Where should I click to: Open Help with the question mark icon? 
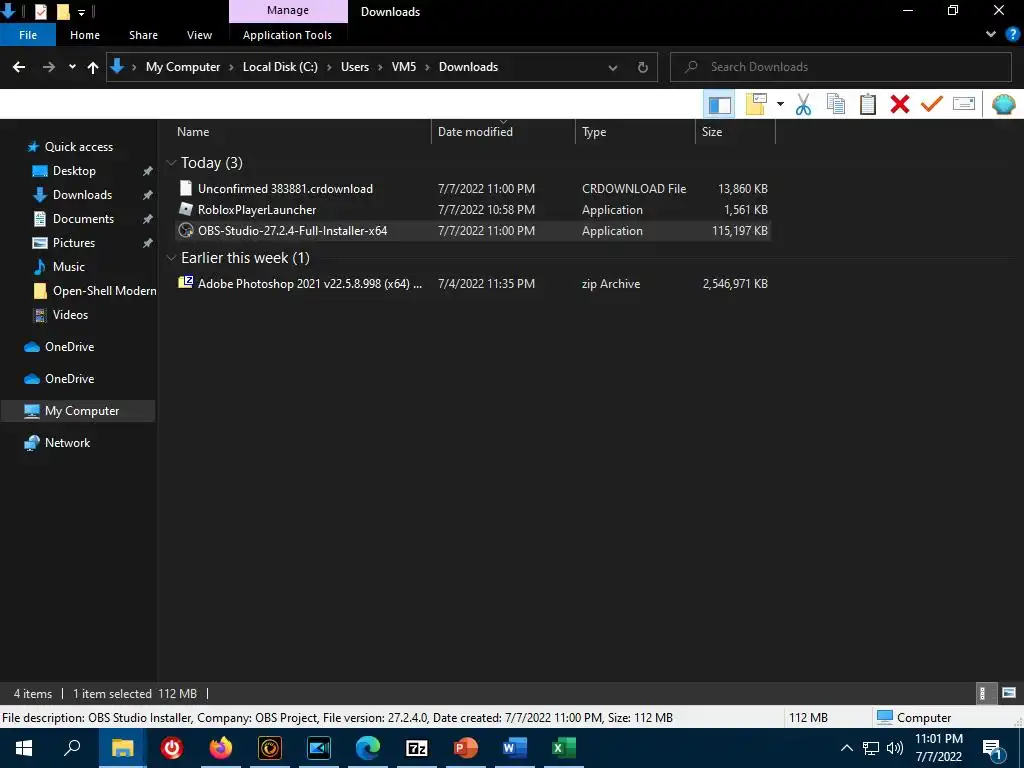tap(1013, 35)
